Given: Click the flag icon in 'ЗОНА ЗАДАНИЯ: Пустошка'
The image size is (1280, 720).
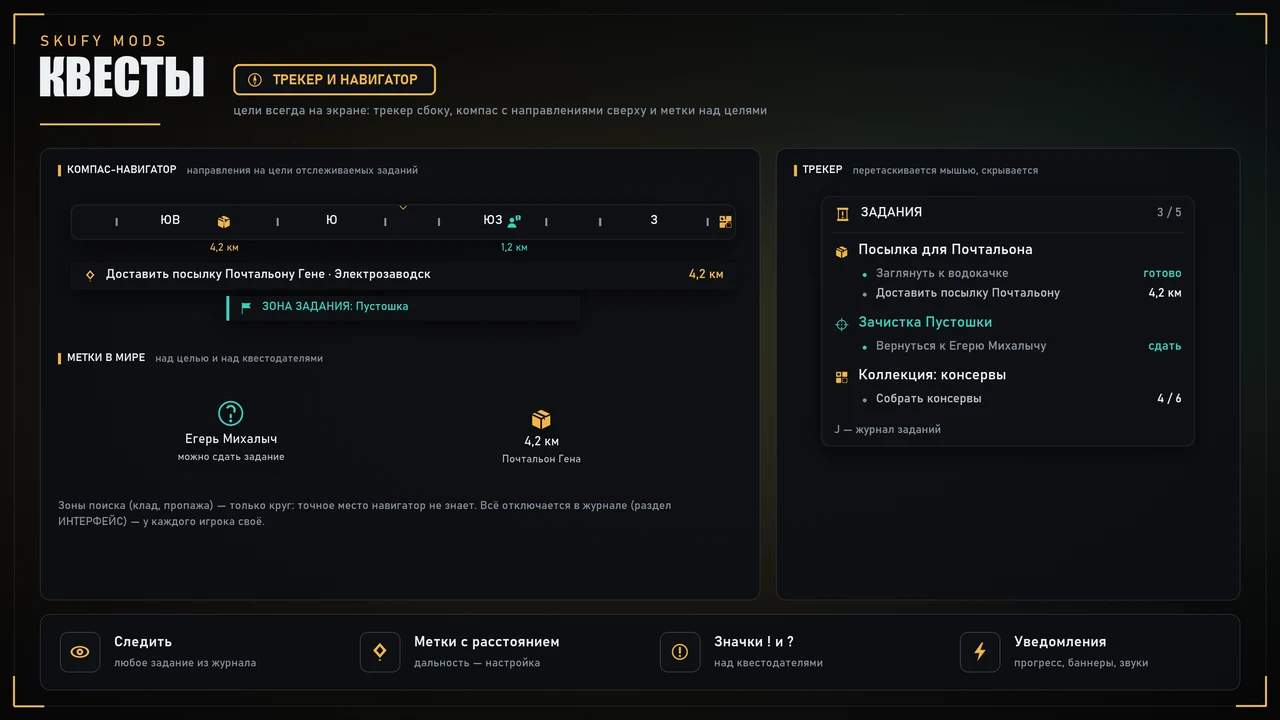Looking at the screenshot, I should [246, 306].
